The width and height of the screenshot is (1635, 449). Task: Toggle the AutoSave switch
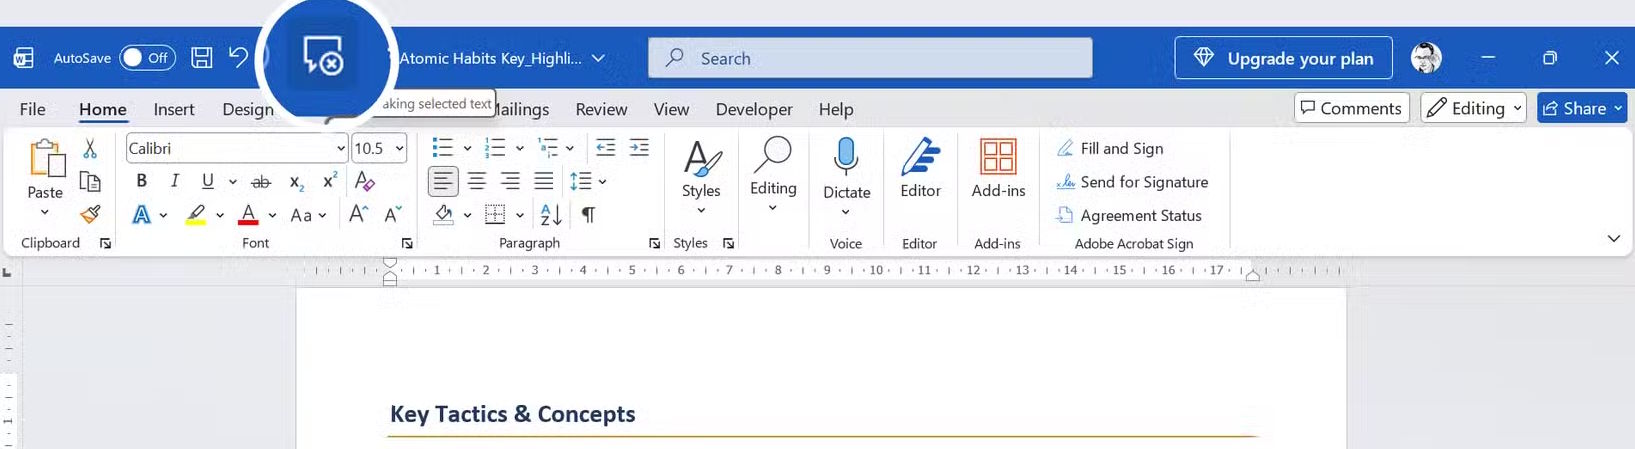click(x=147, y=58)
